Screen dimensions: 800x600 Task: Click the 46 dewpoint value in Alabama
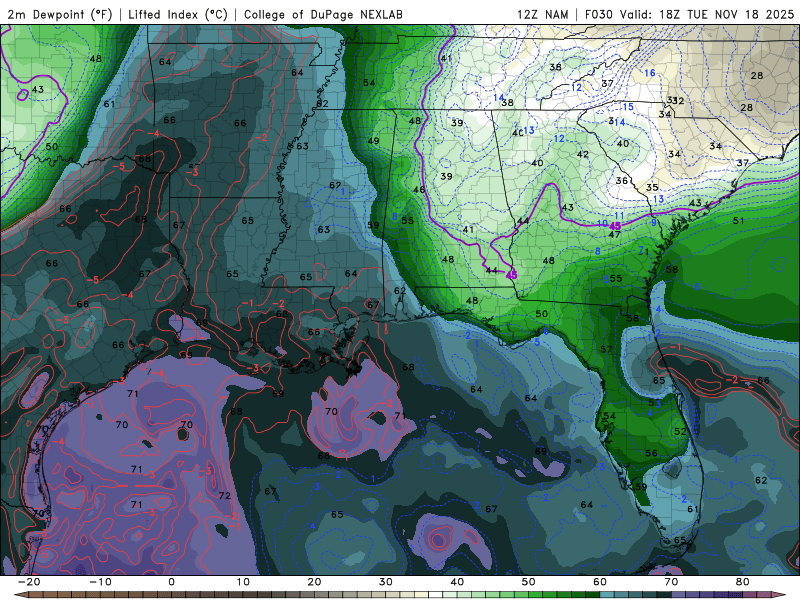[419, 189]
